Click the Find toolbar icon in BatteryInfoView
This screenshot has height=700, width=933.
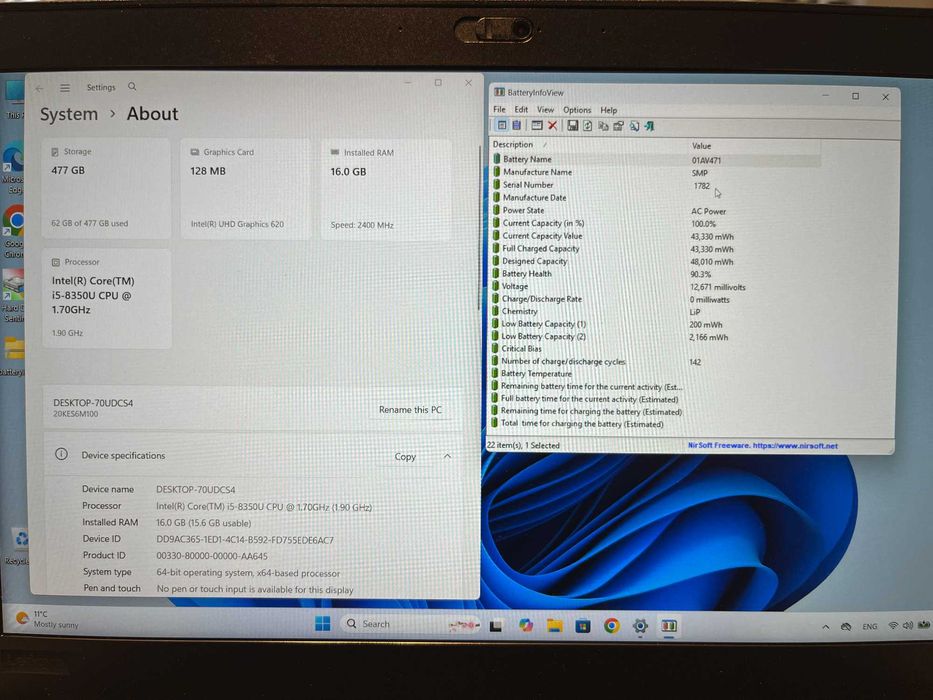[634, 126]
